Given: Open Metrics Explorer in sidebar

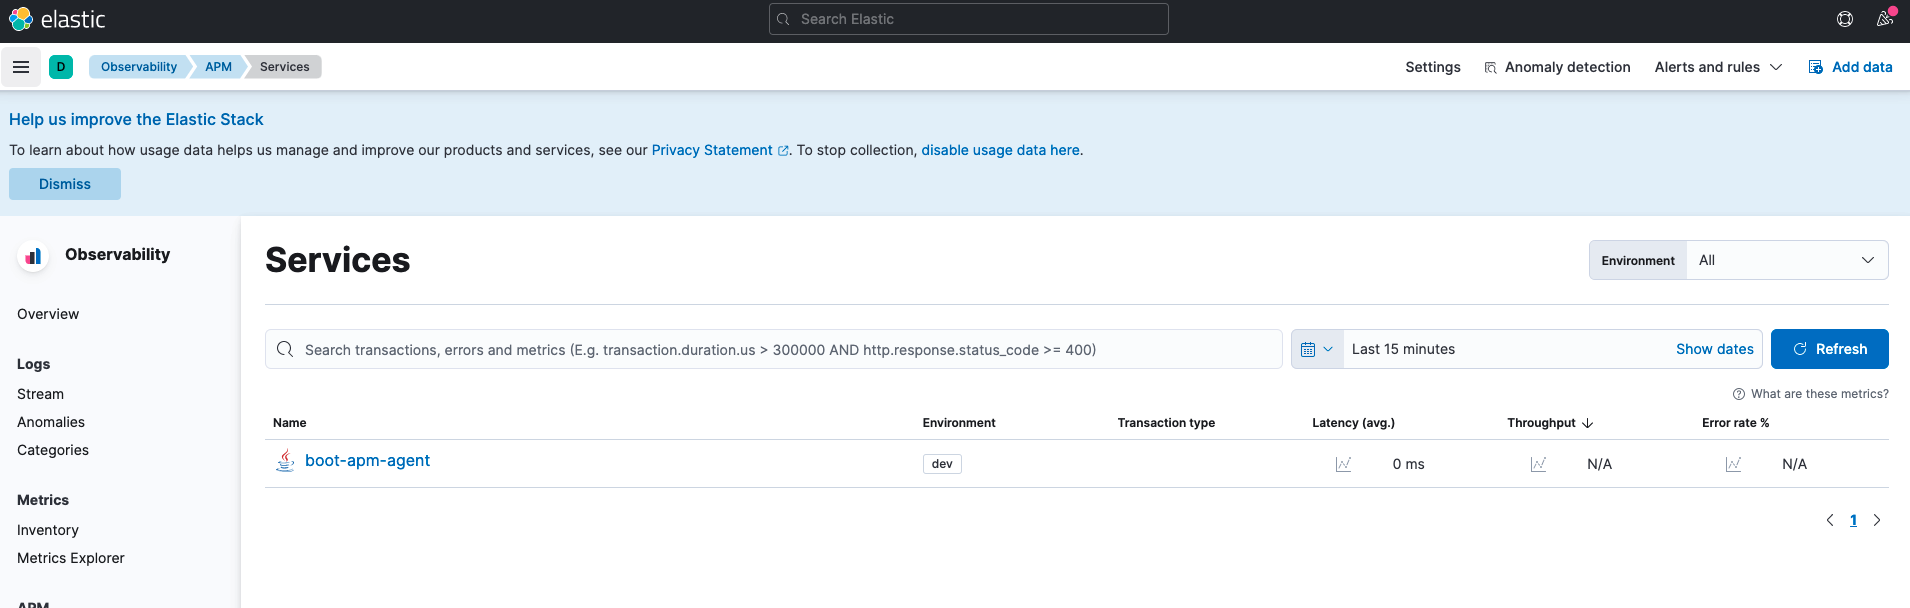Looking at the screenshot, I should point(71,558).
